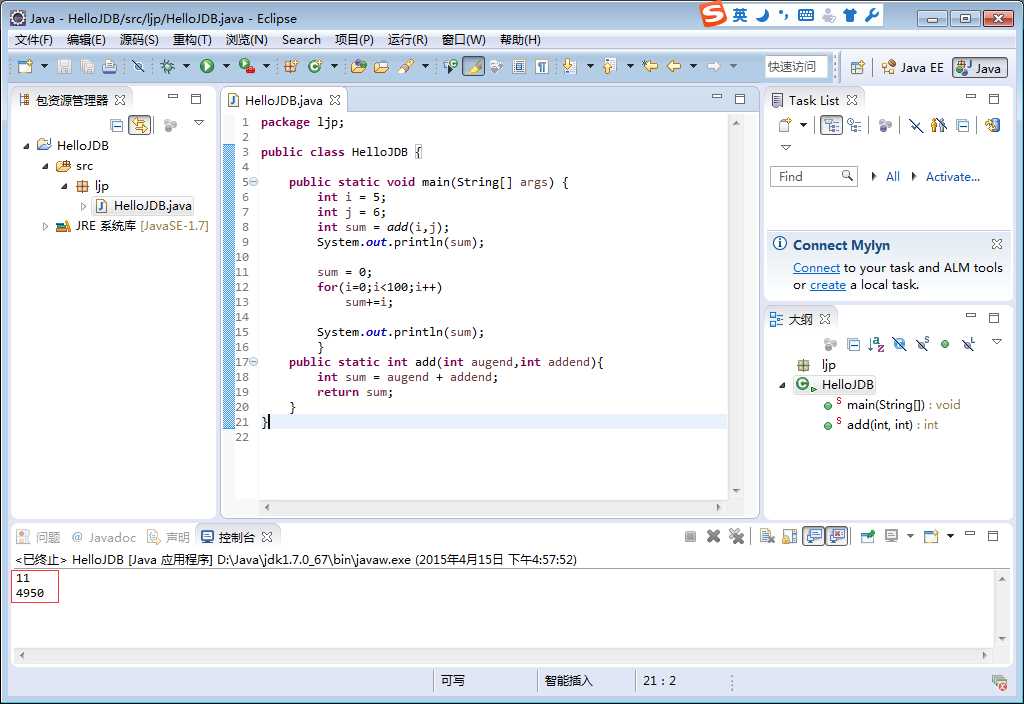This screenshot has height=704, width=1024.
Task: Toggle Hide Static Members in Outline toolbar
Action: coord(923,344)
